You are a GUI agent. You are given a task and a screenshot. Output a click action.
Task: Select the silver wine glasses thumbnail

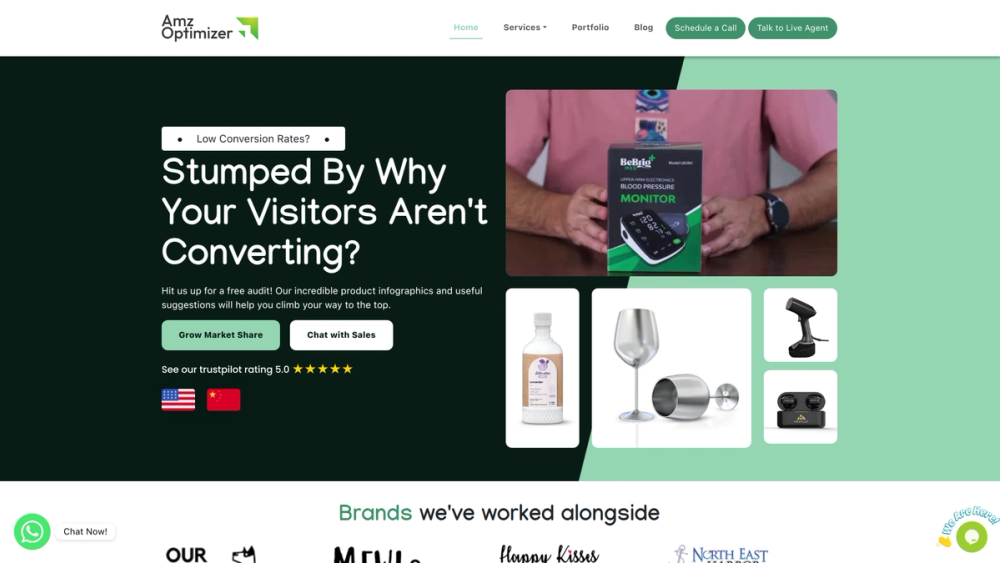point(672,368)
